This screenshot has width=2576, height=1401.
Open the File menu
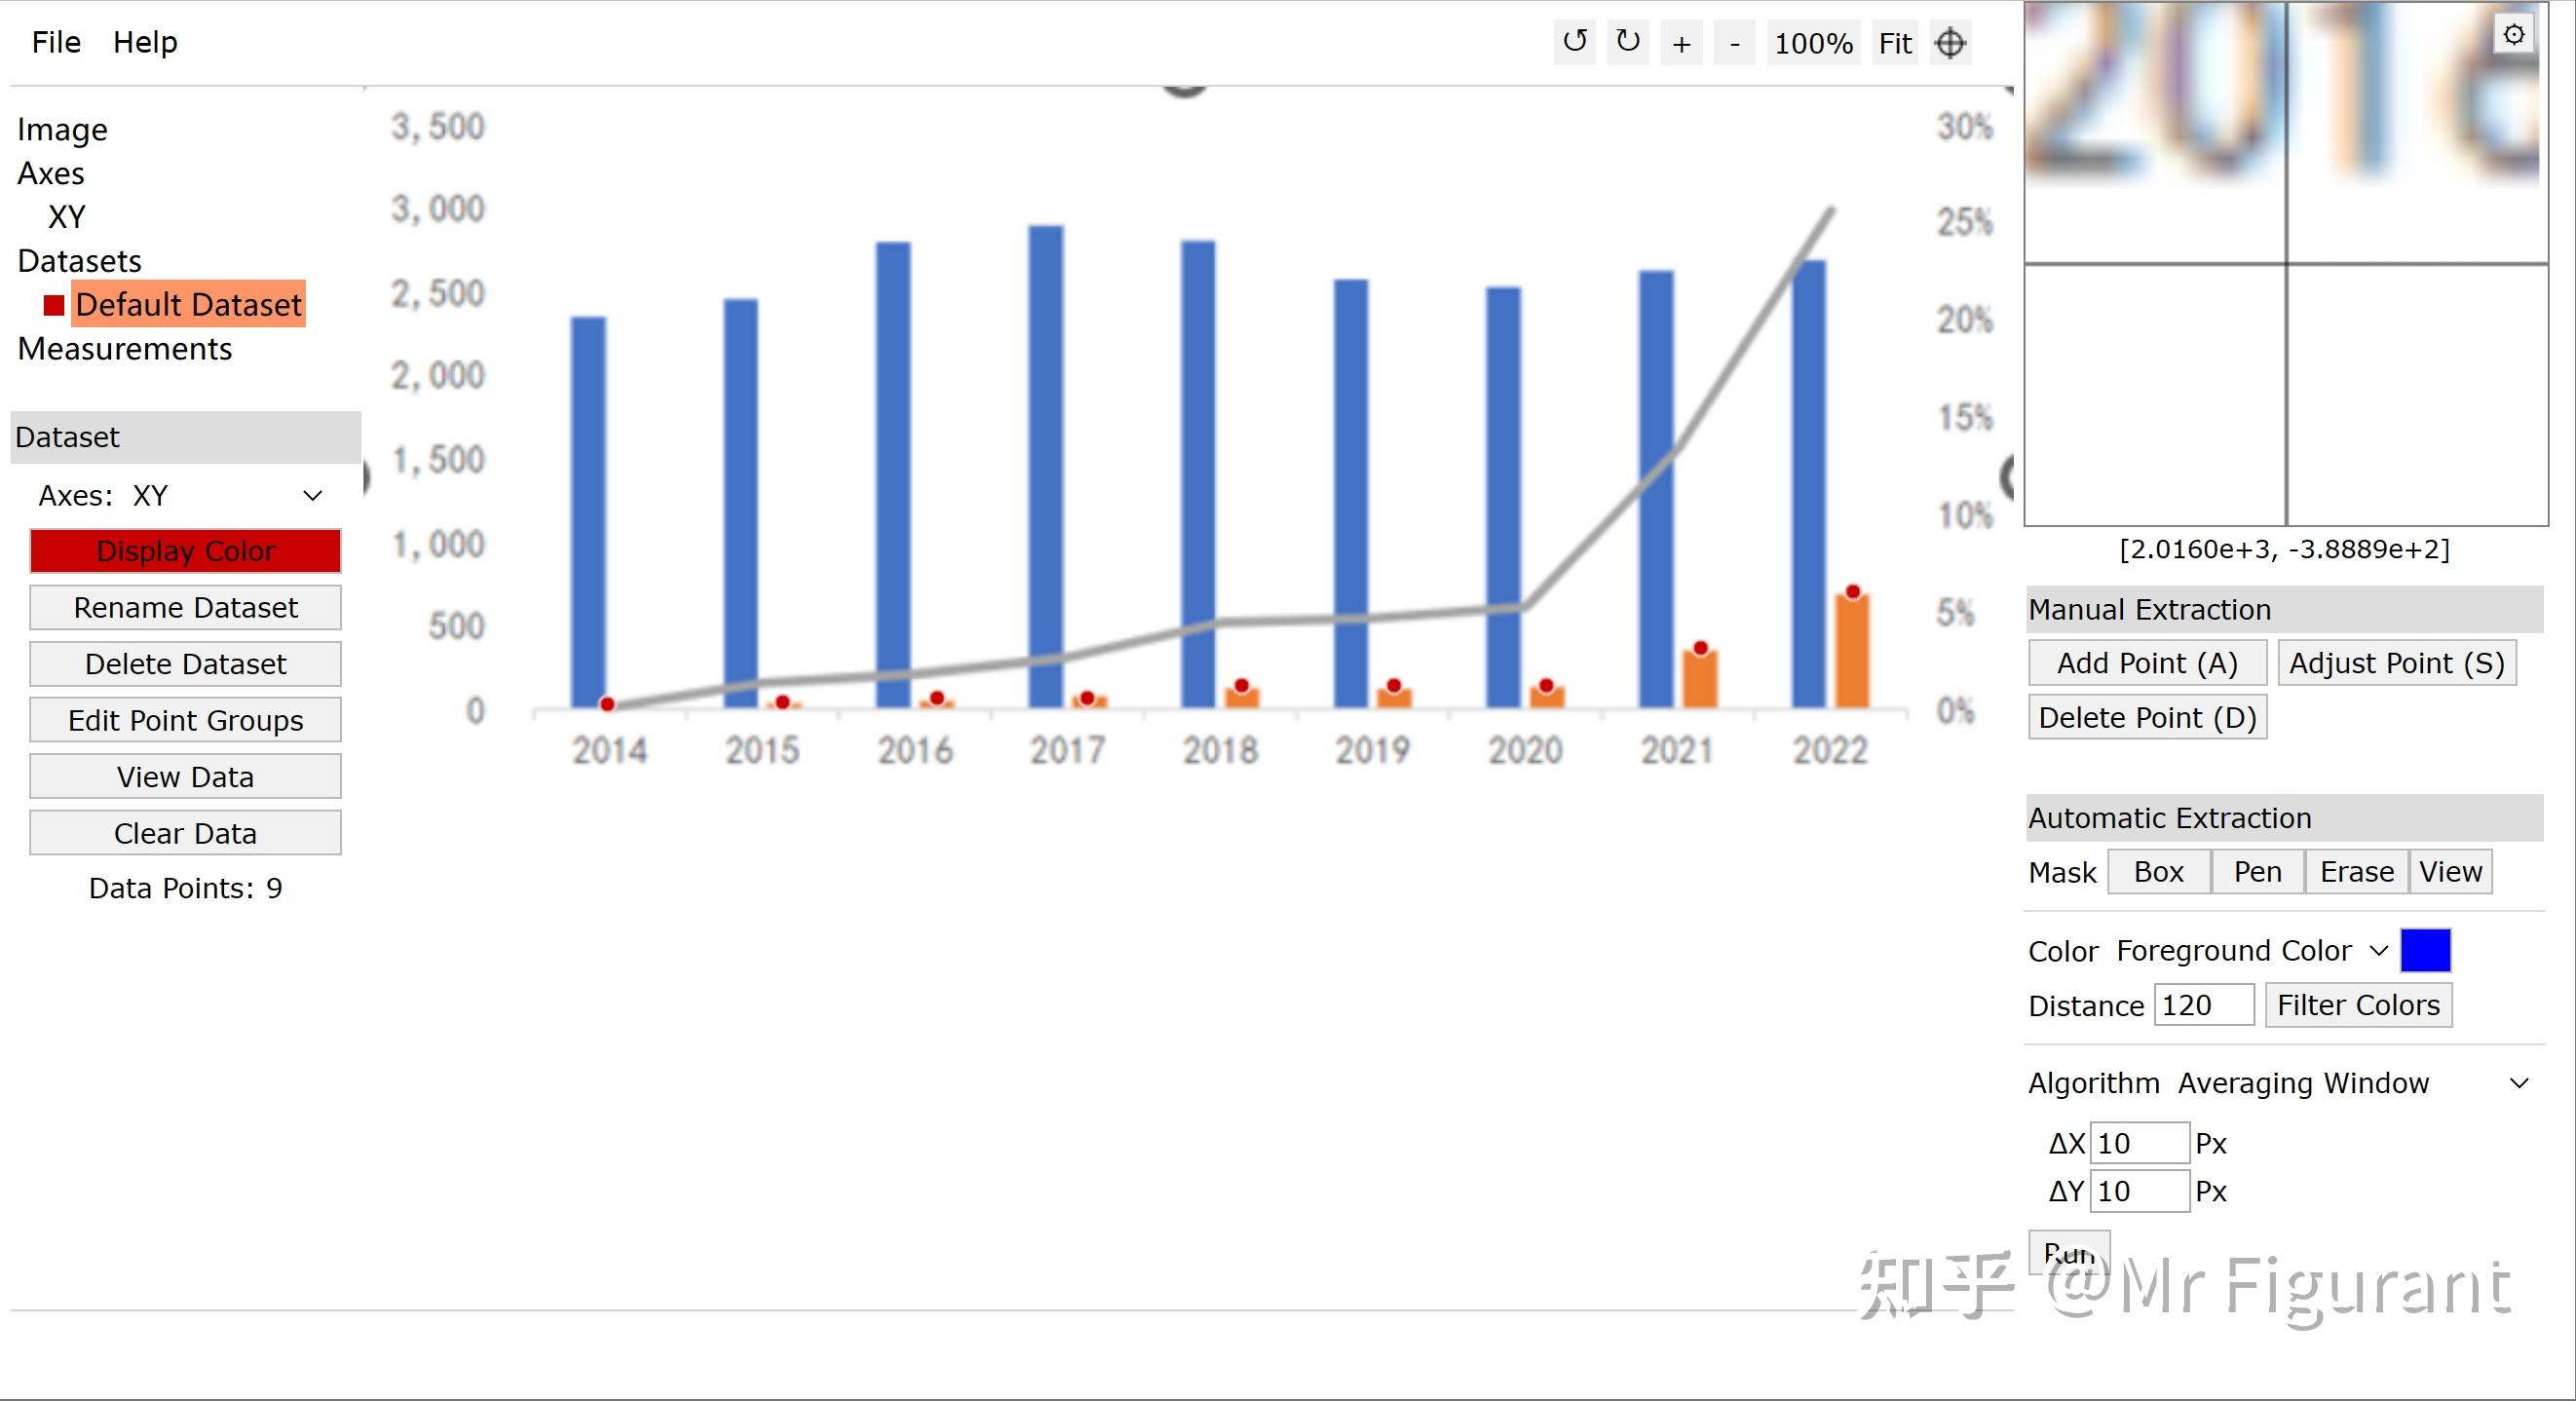click(56, 42)
